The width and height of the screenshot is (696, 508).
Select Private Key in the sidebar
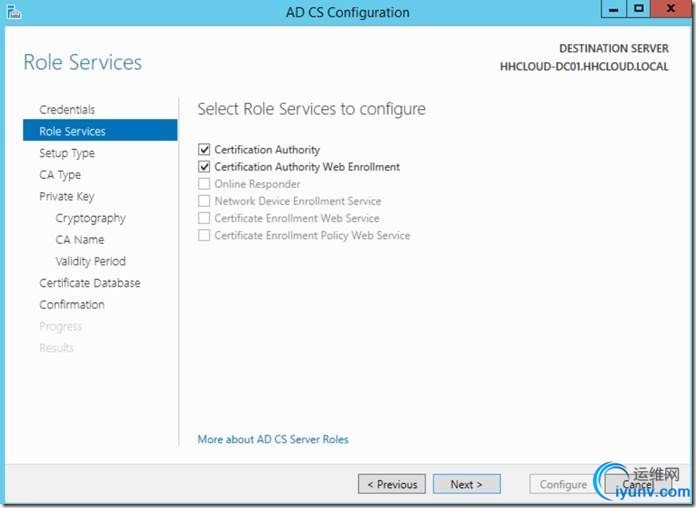click(x=66, y=197)
